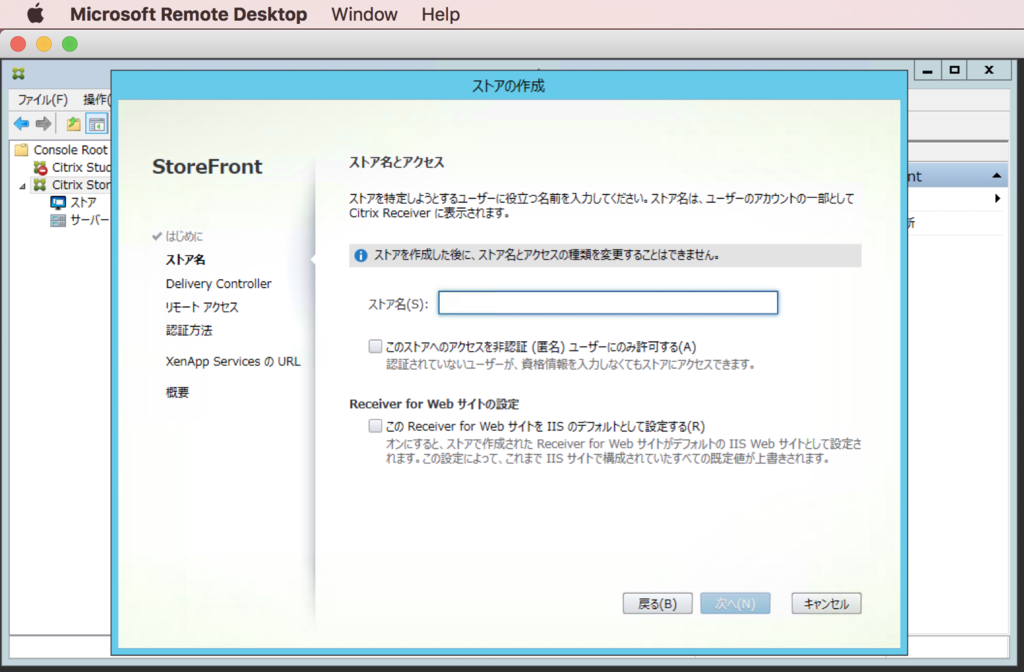Open the Window menu
The width and height of the screenshot is (1024, 672).
tap(364, 14)
